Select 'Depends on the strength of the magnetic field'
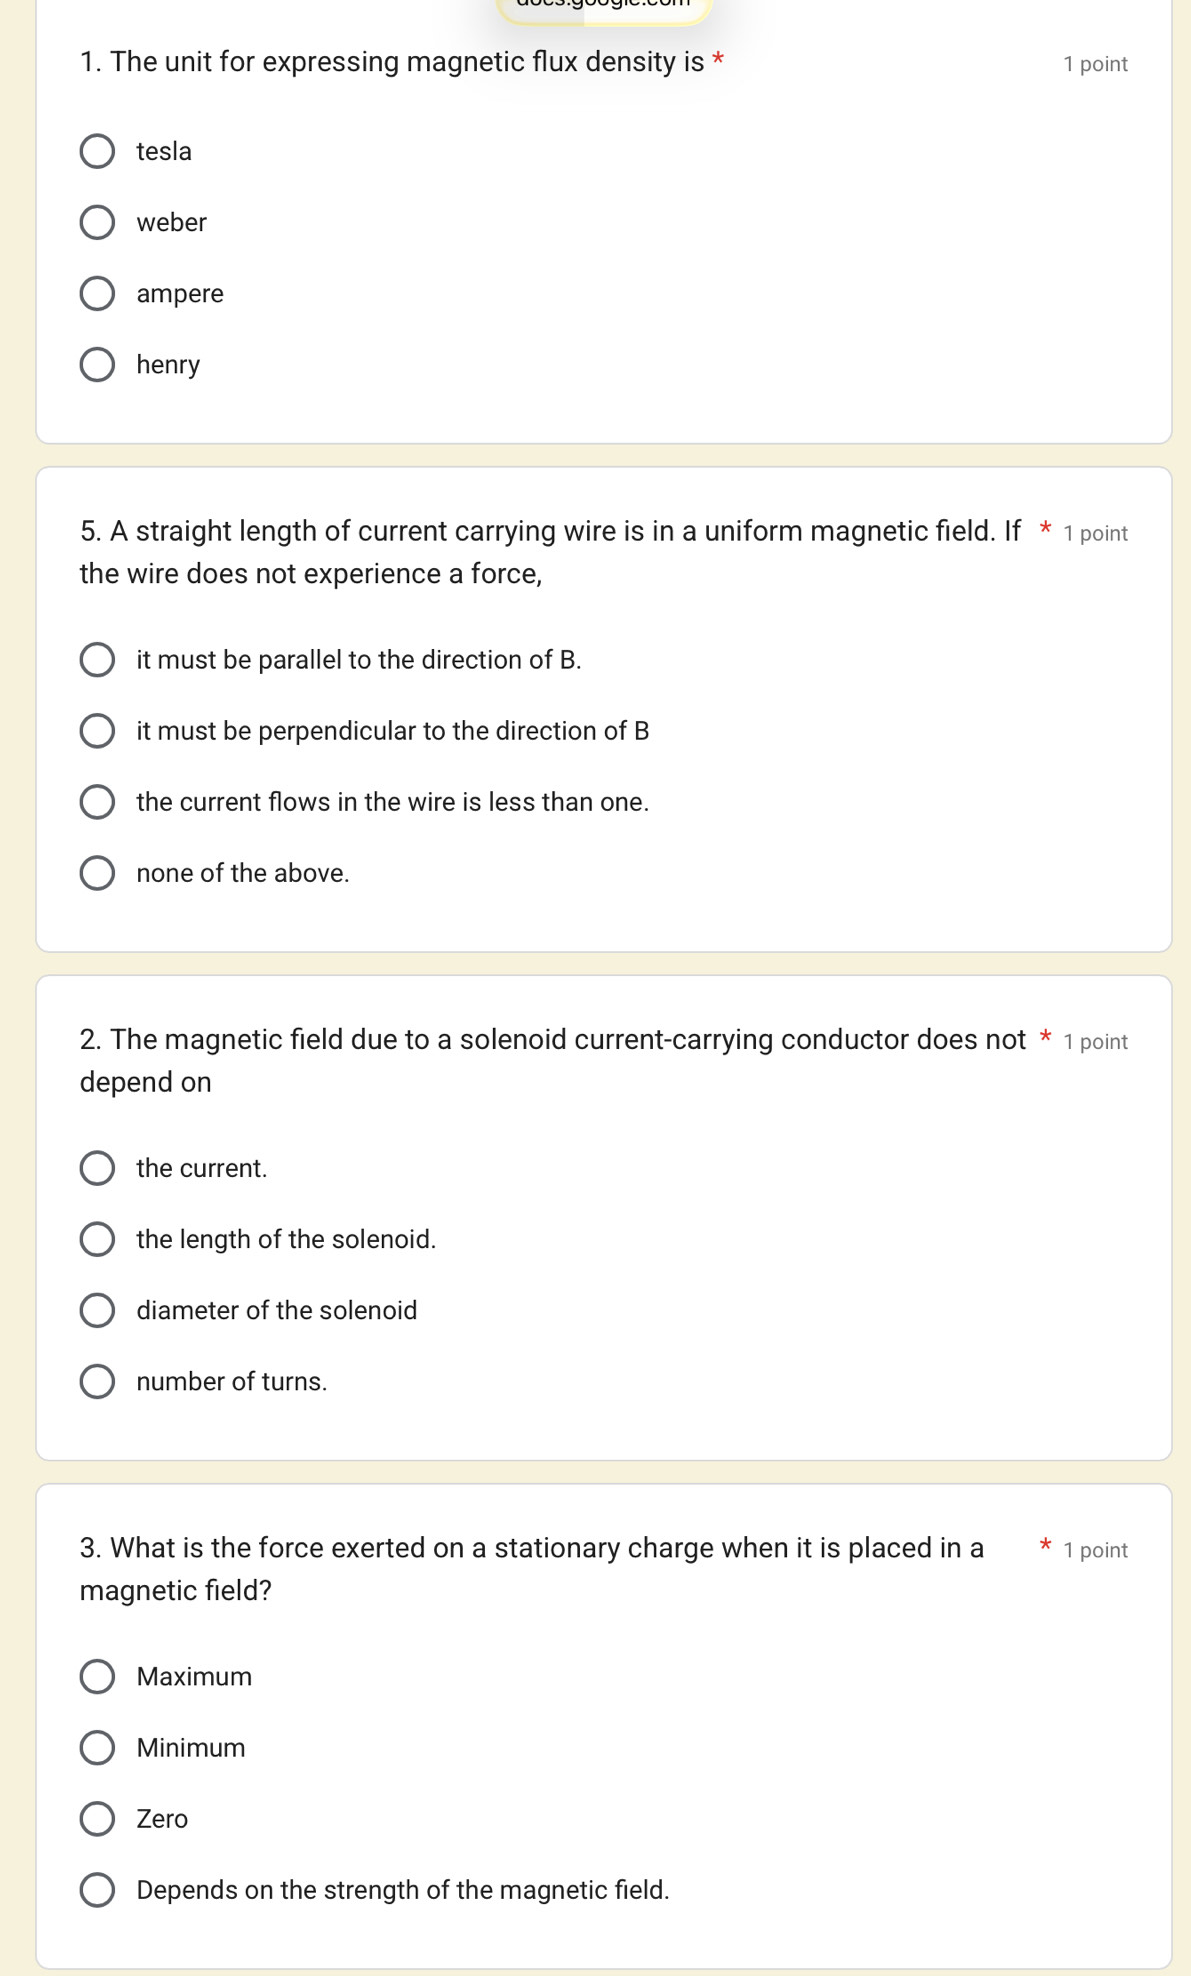The width and height of the screenshot is (1191, 1976). tap(97, 1890)
